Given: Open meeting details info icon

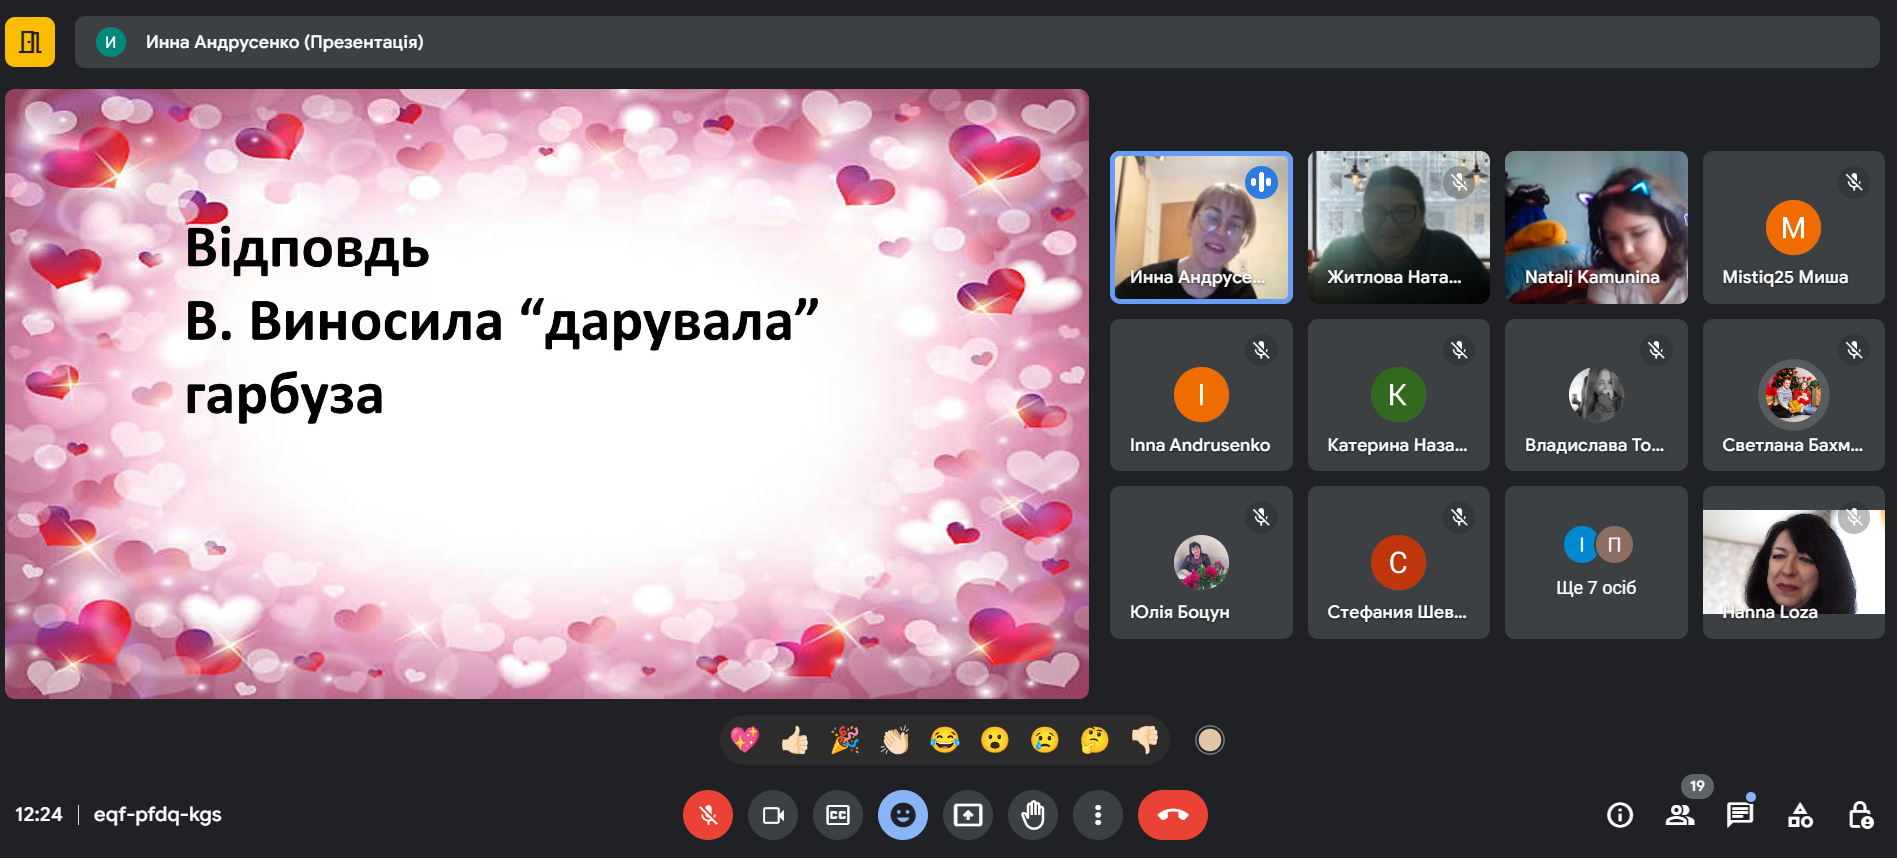Looking at the screenshot, I should tap(1620, 815).
